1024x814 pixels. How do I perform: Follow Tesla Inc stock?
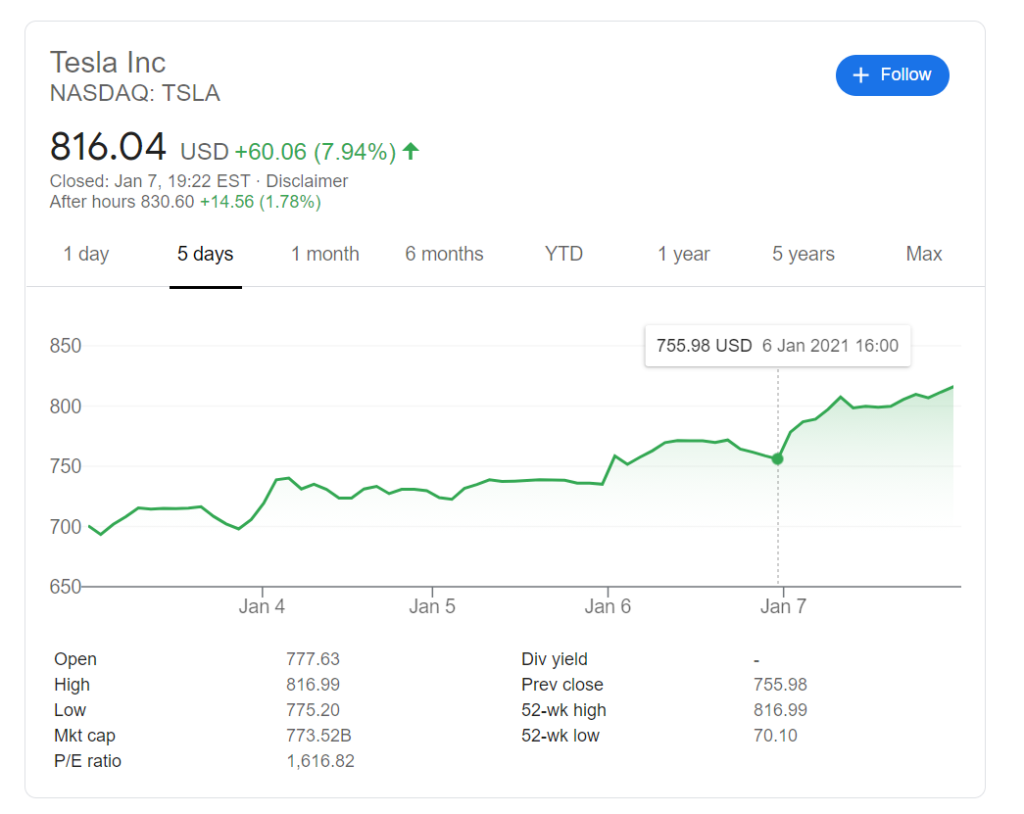(892, 74)
